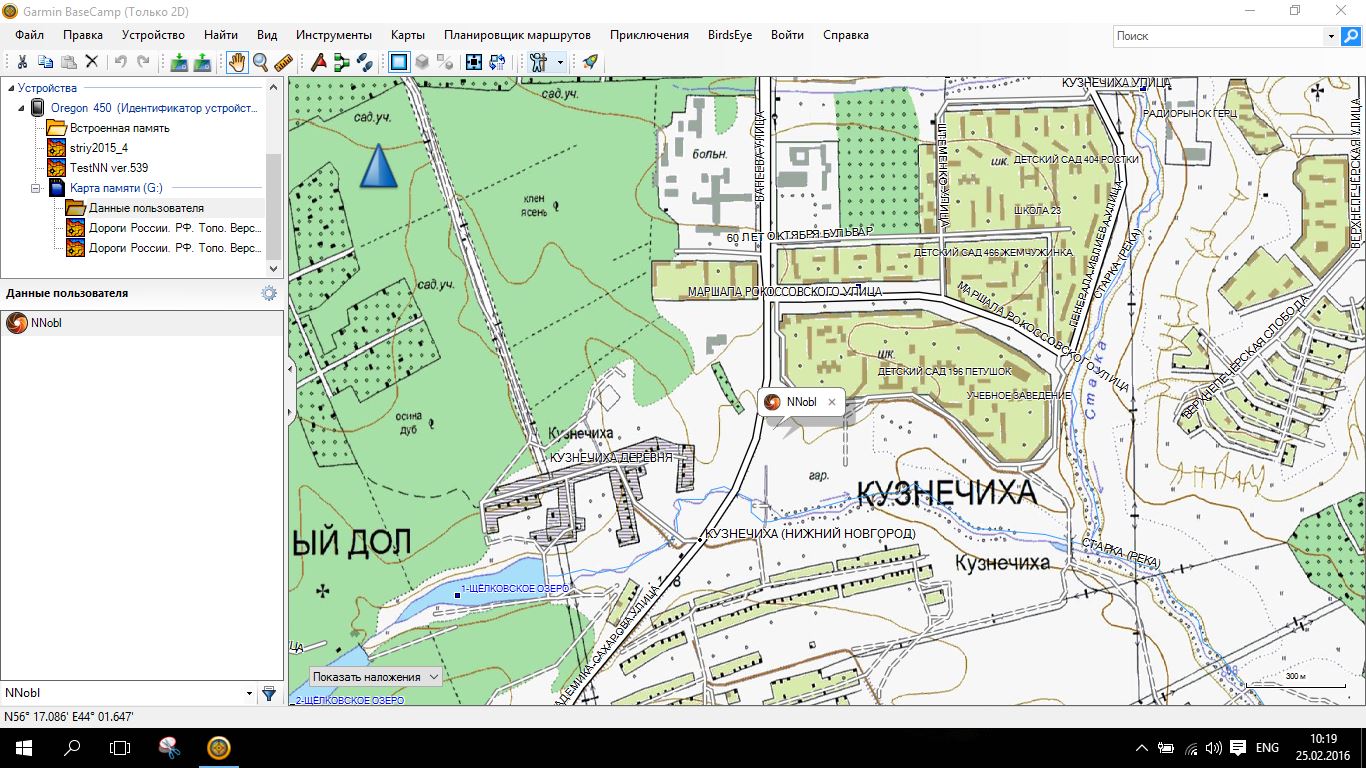This screenshot has width=1366, height=768.
Task: Open the Устройство menu
Action: coord(154,35)
